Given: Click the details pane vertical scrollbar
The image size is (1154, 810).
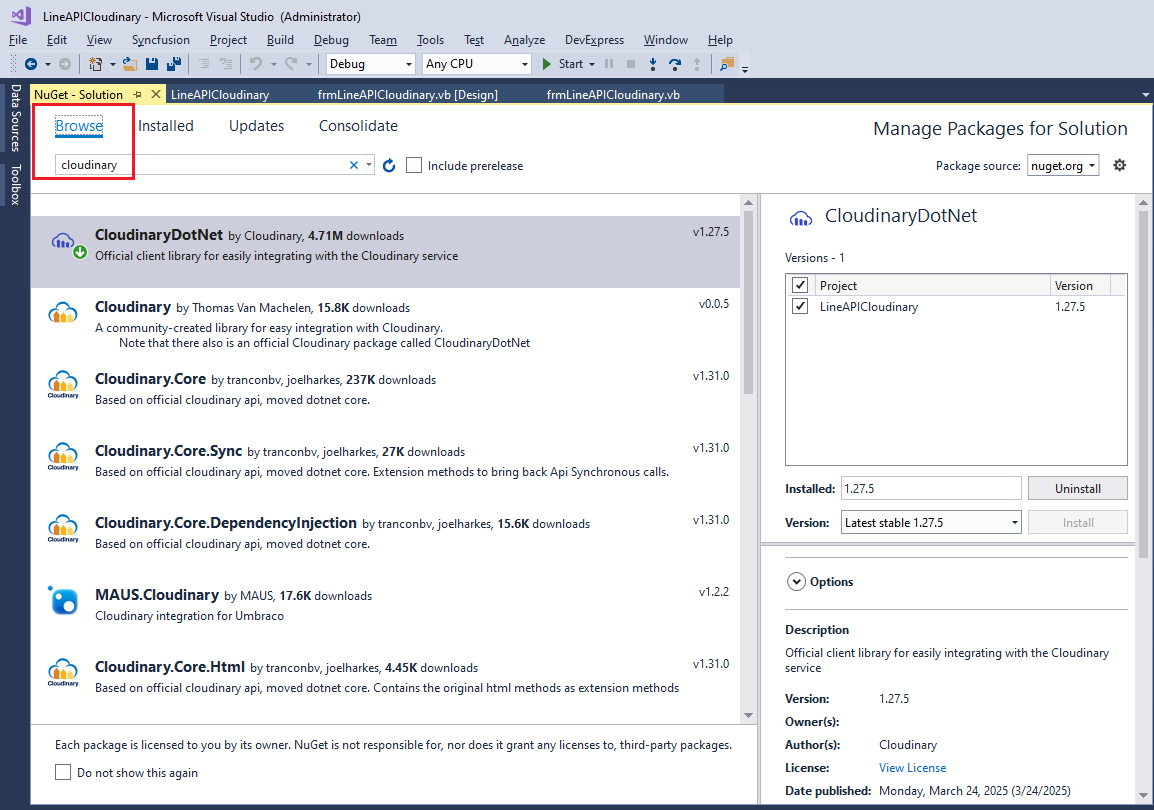Looking at the screenshot, I should (1143, 383).
